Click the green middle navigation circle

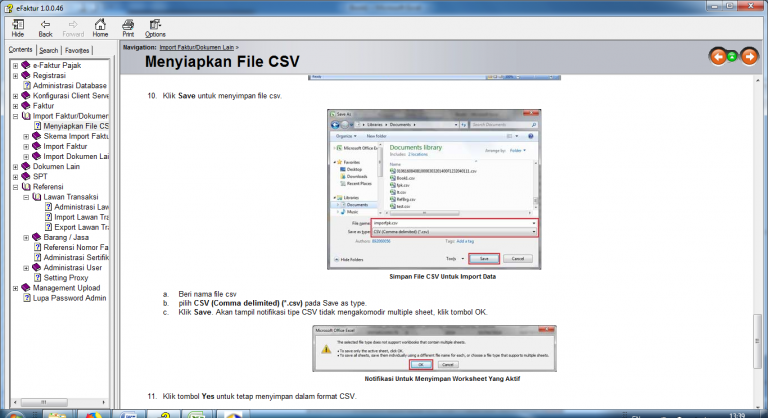tap(732, 57)
